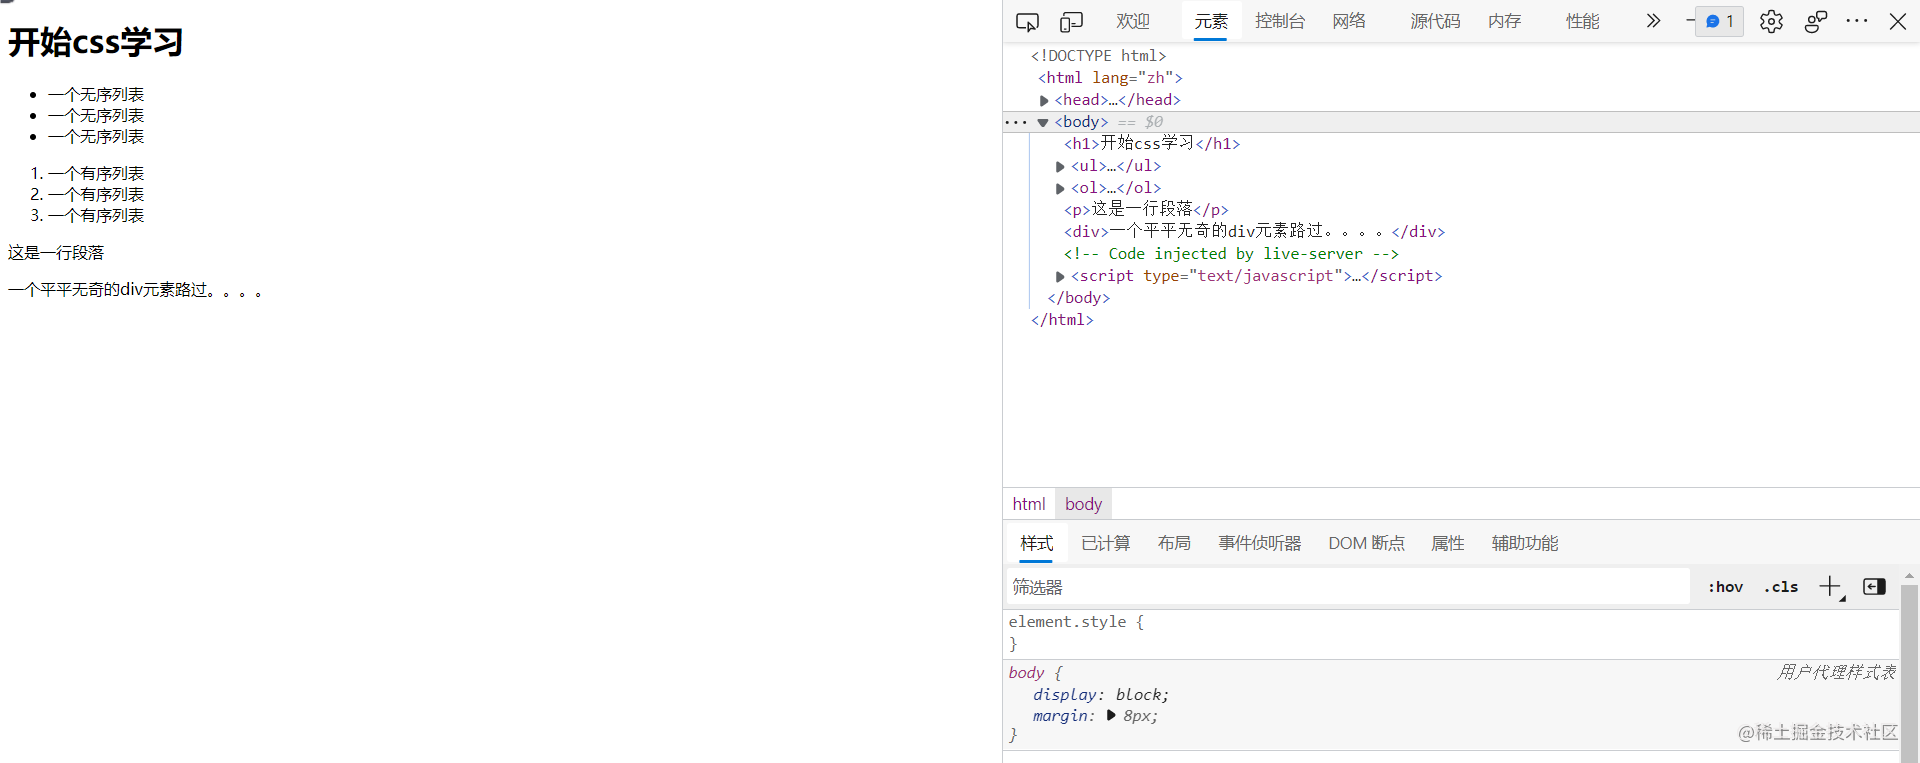Viewport: 1920px width, 763px height.
Task: Expand the head element node
Action: pyautogui.click(x=1044, y=100)
